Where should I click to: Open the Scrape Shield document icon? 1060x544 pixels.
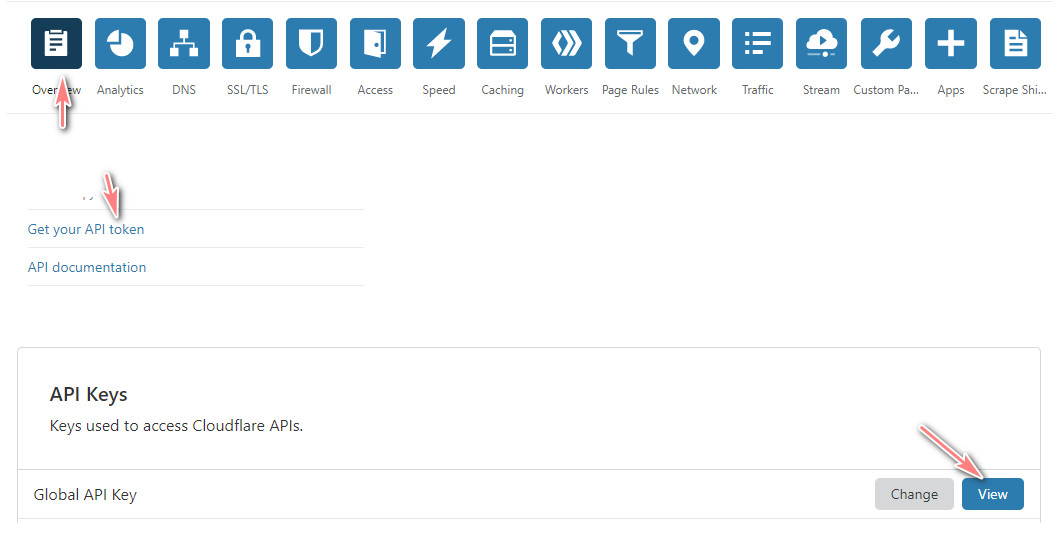[1014, 44]
